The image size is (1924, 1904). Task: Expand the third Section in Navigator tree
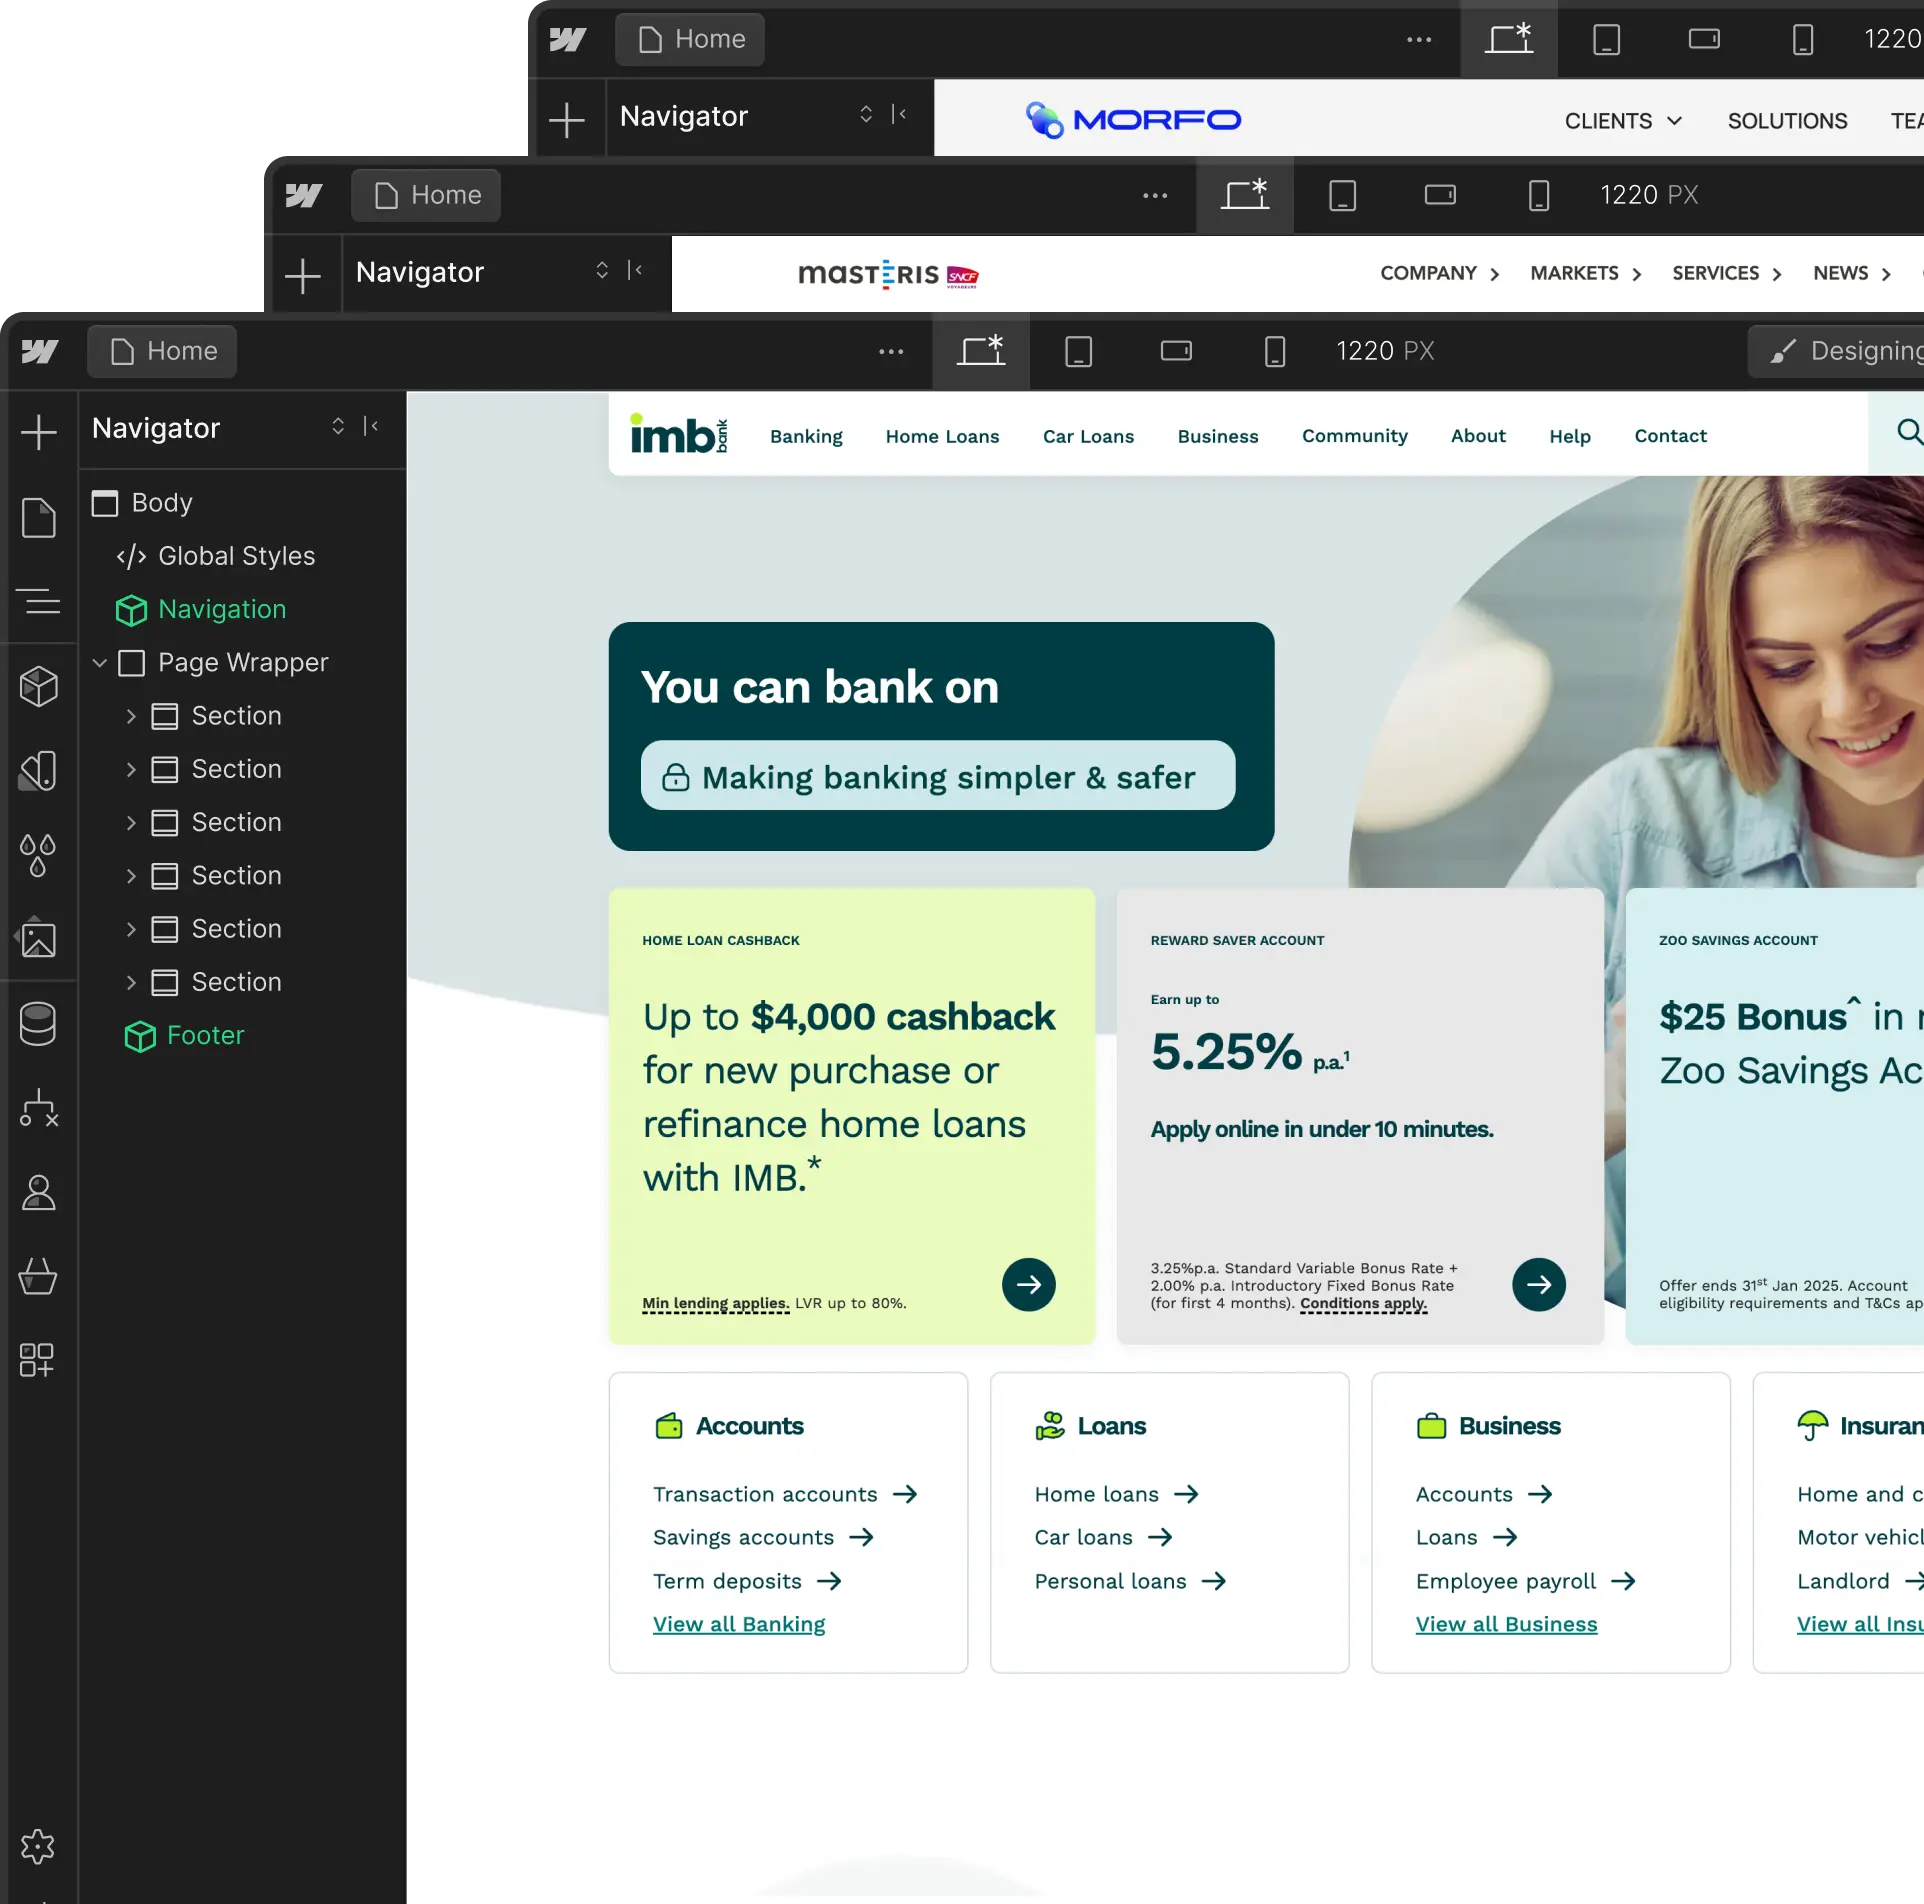(131, 822)
